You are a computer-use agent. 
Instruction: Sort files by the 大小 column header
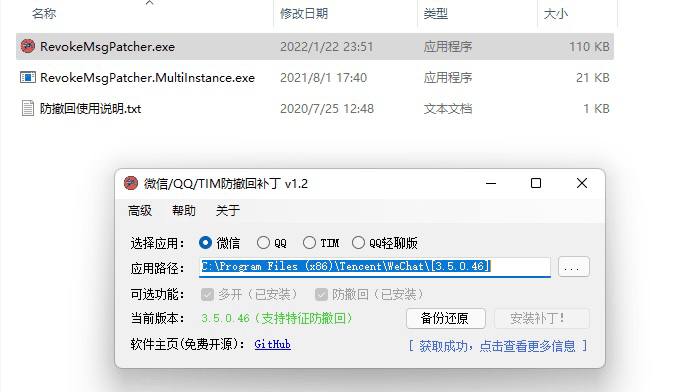click(x=556, y=14)
